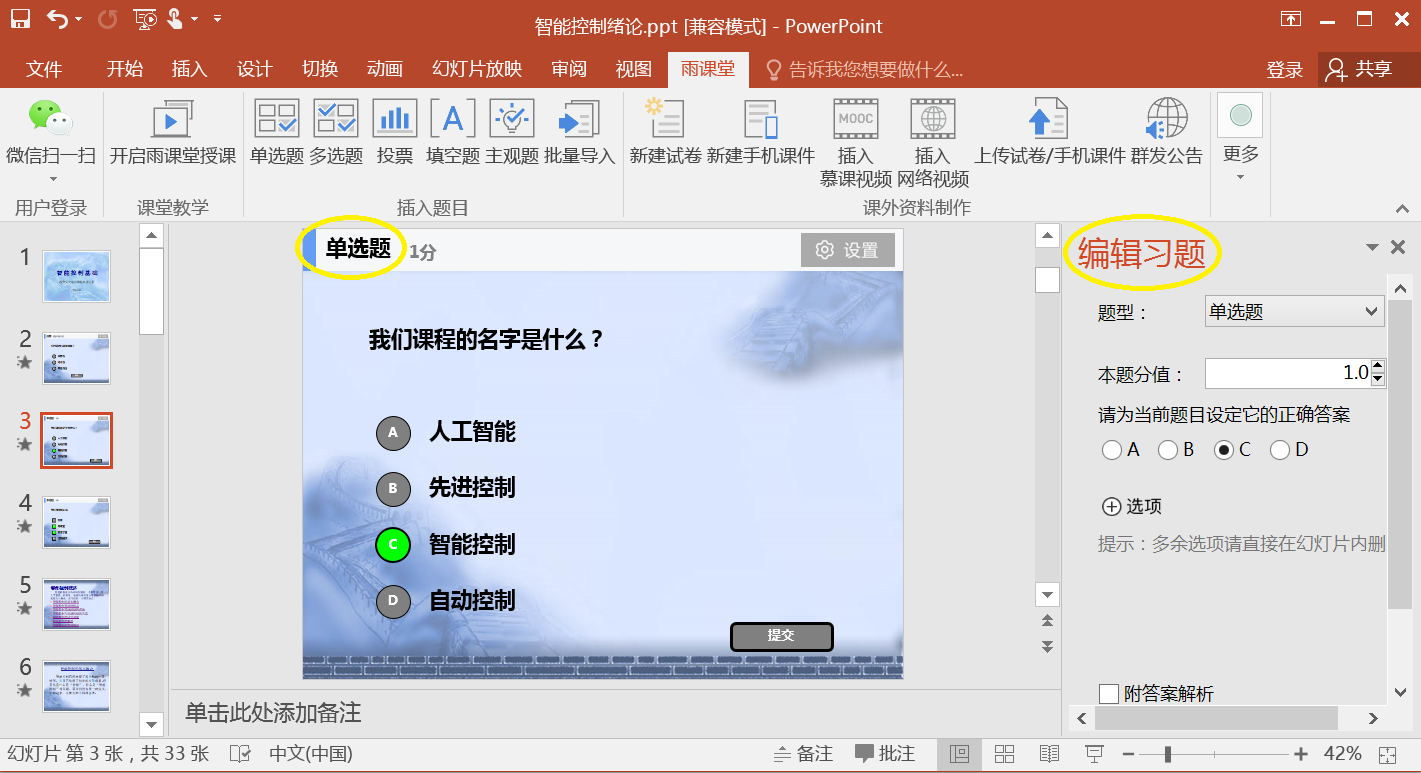Click option B circle on the slide
1421x773 pixels.
coord(393,488)
